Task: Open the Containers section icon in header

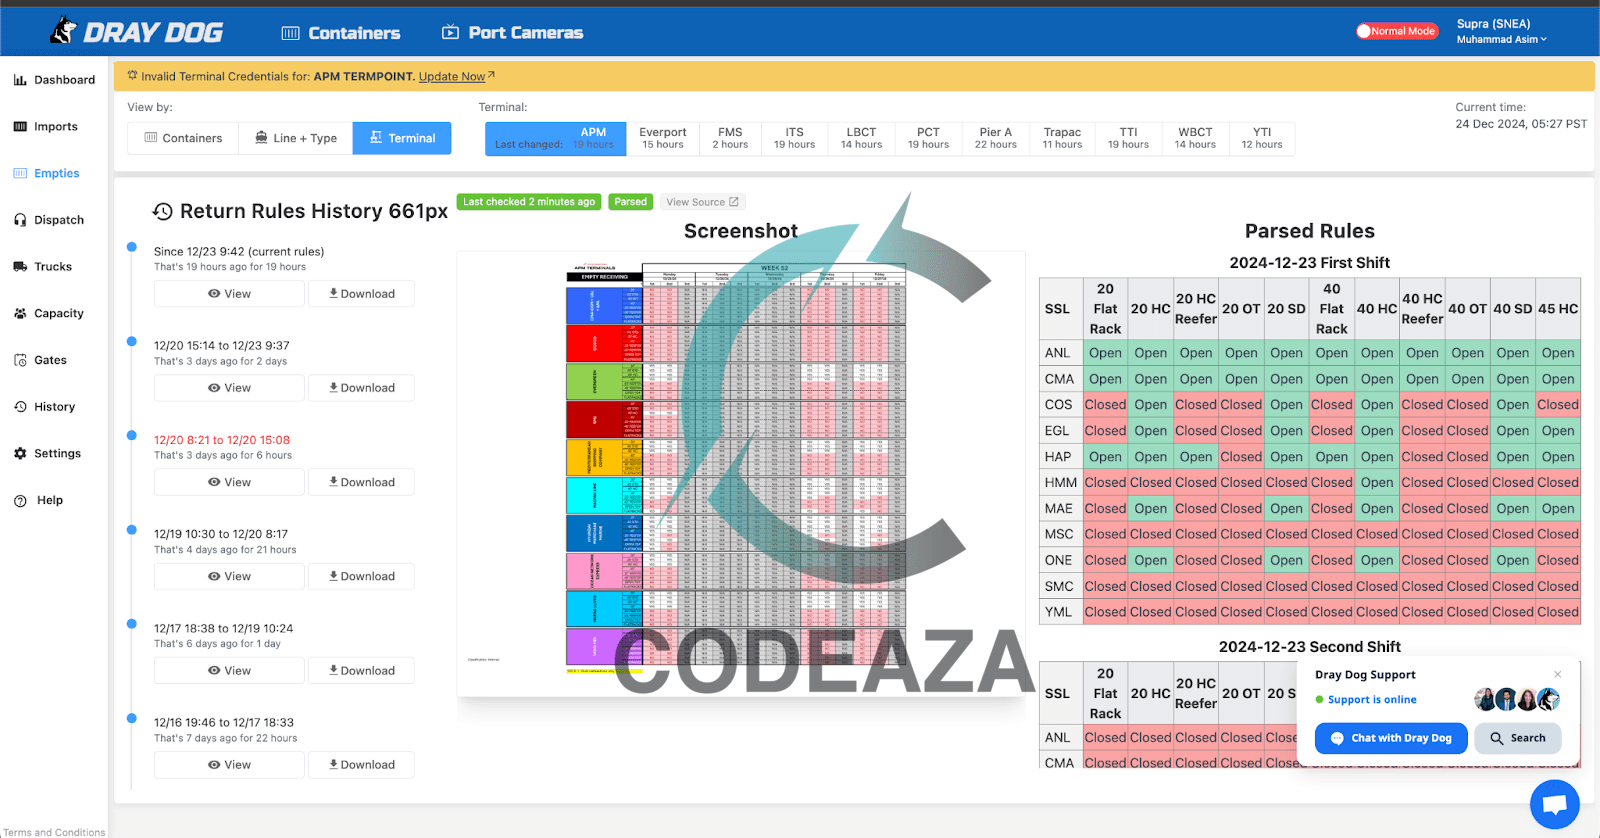Action: [x=291, y=33]
